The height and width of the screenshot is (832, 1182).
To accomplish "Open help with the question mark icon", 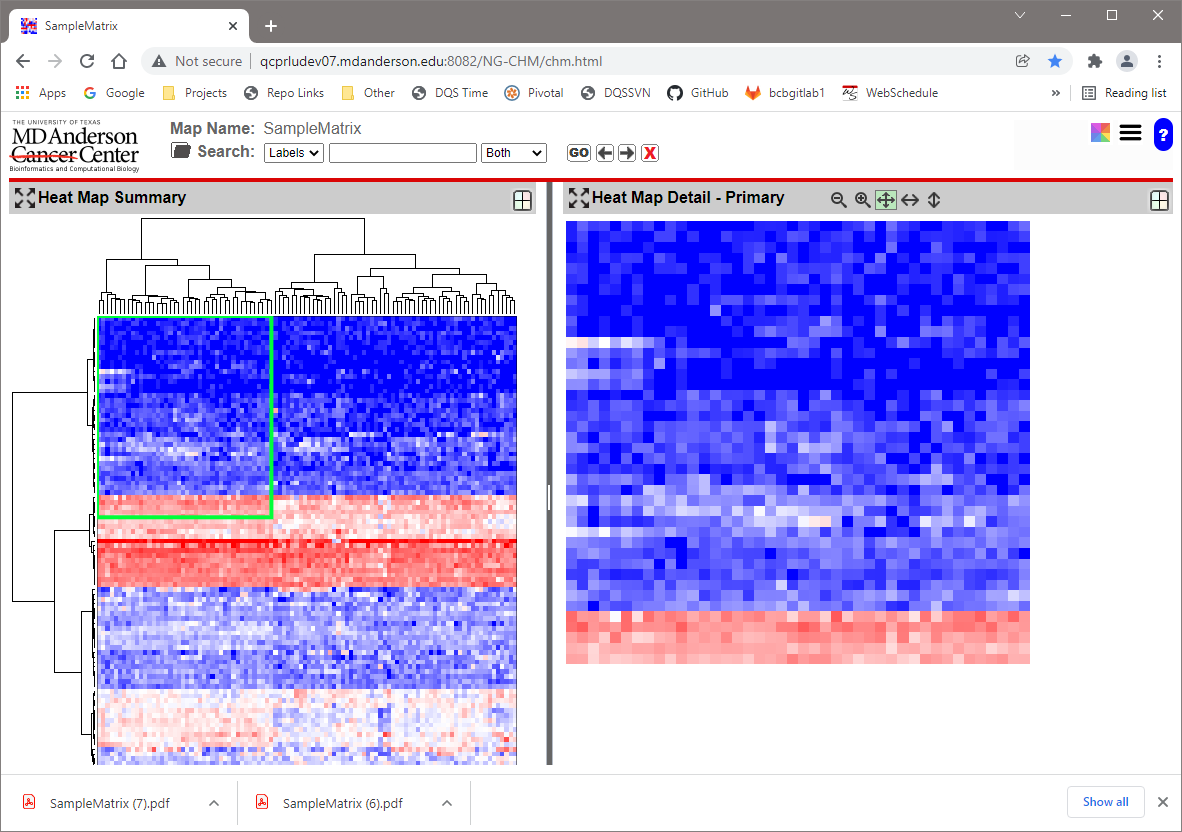I will point(1163,133).
